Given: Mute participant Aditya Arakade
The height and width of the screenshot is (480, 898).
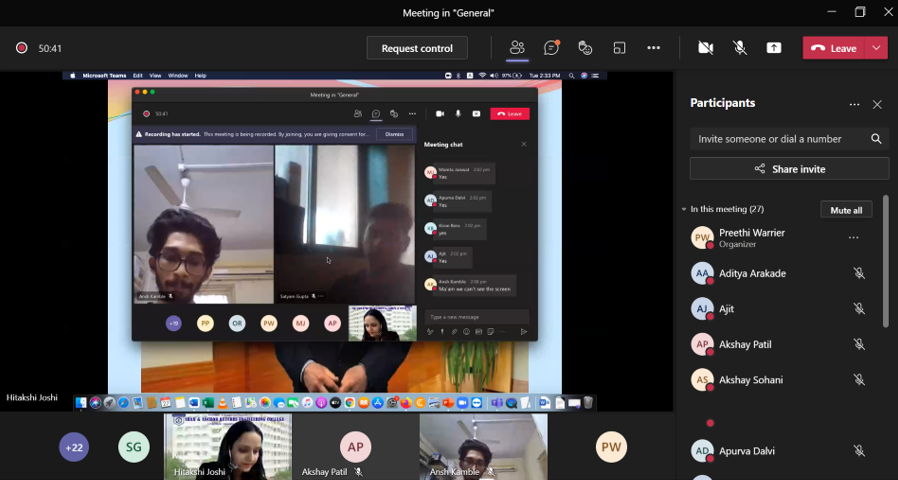Looking at the screenshot, I should pos(858,273).
